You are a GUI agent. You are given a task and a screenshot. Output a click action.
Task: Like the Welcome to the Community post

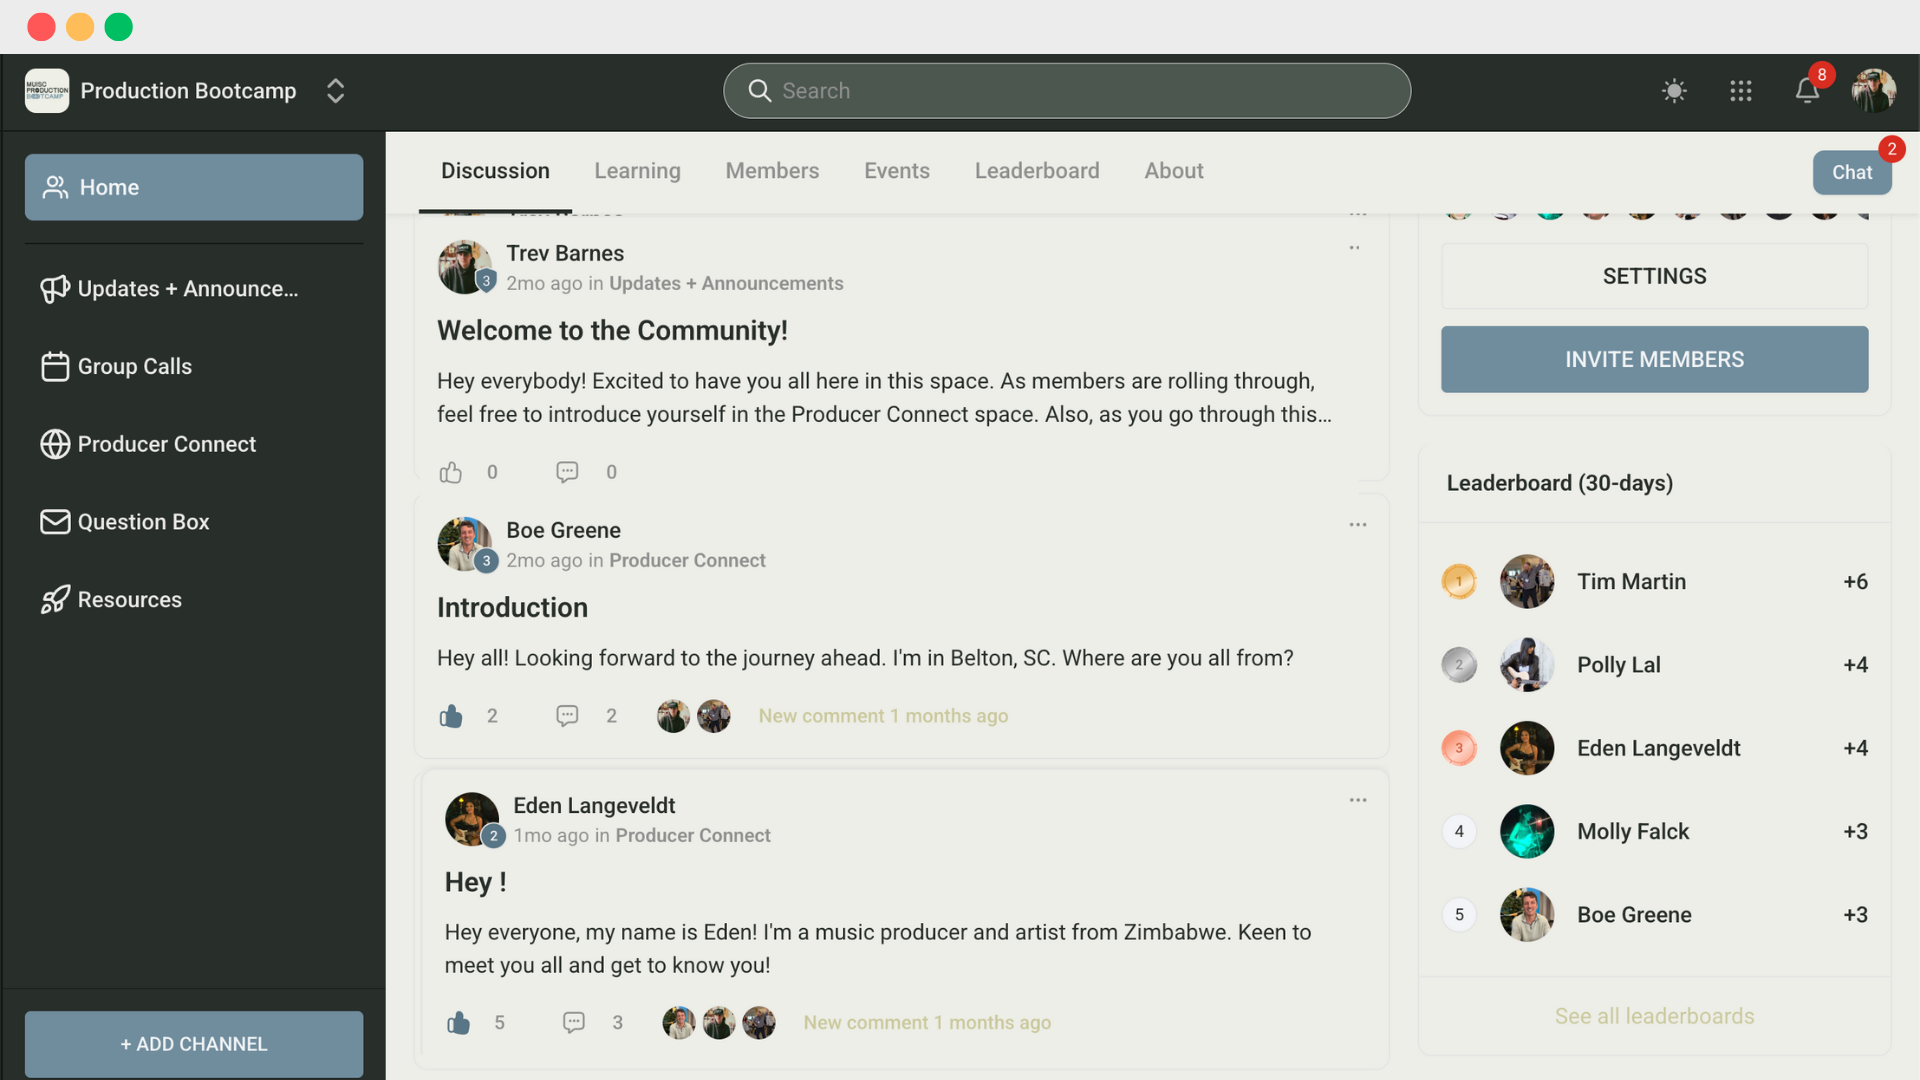[451, 472]
